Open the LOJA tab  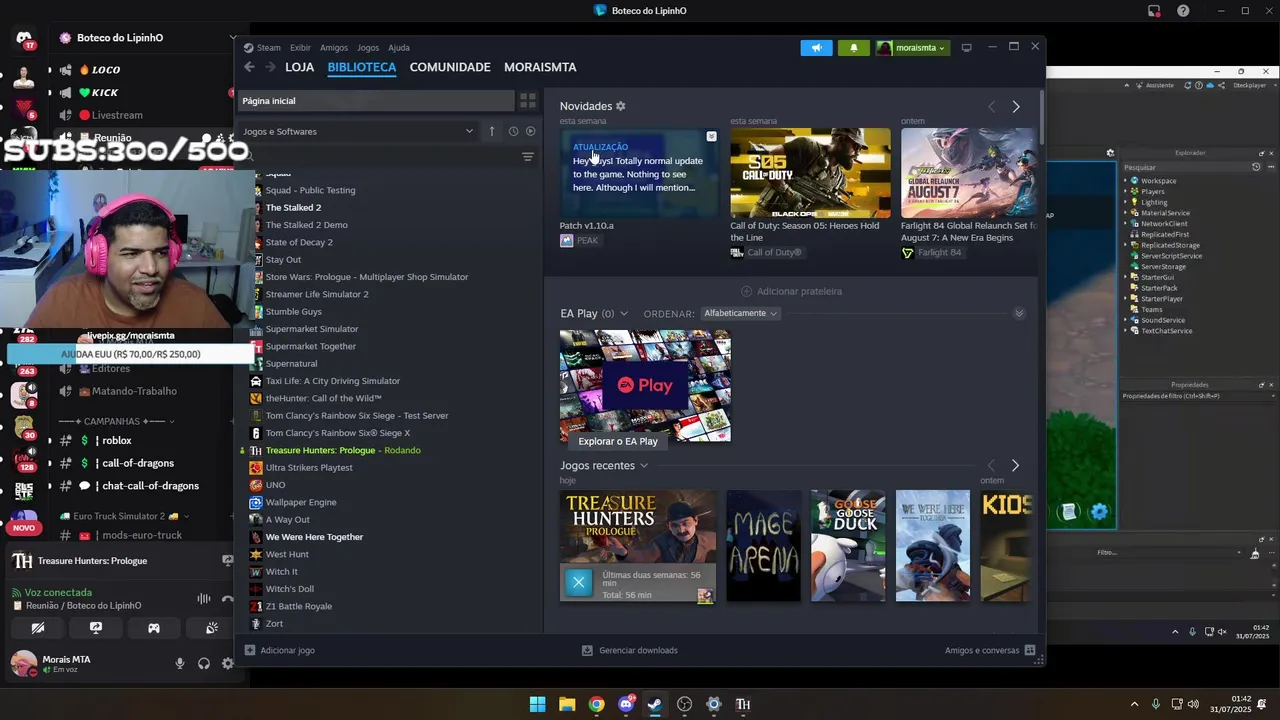pos(299,67)
